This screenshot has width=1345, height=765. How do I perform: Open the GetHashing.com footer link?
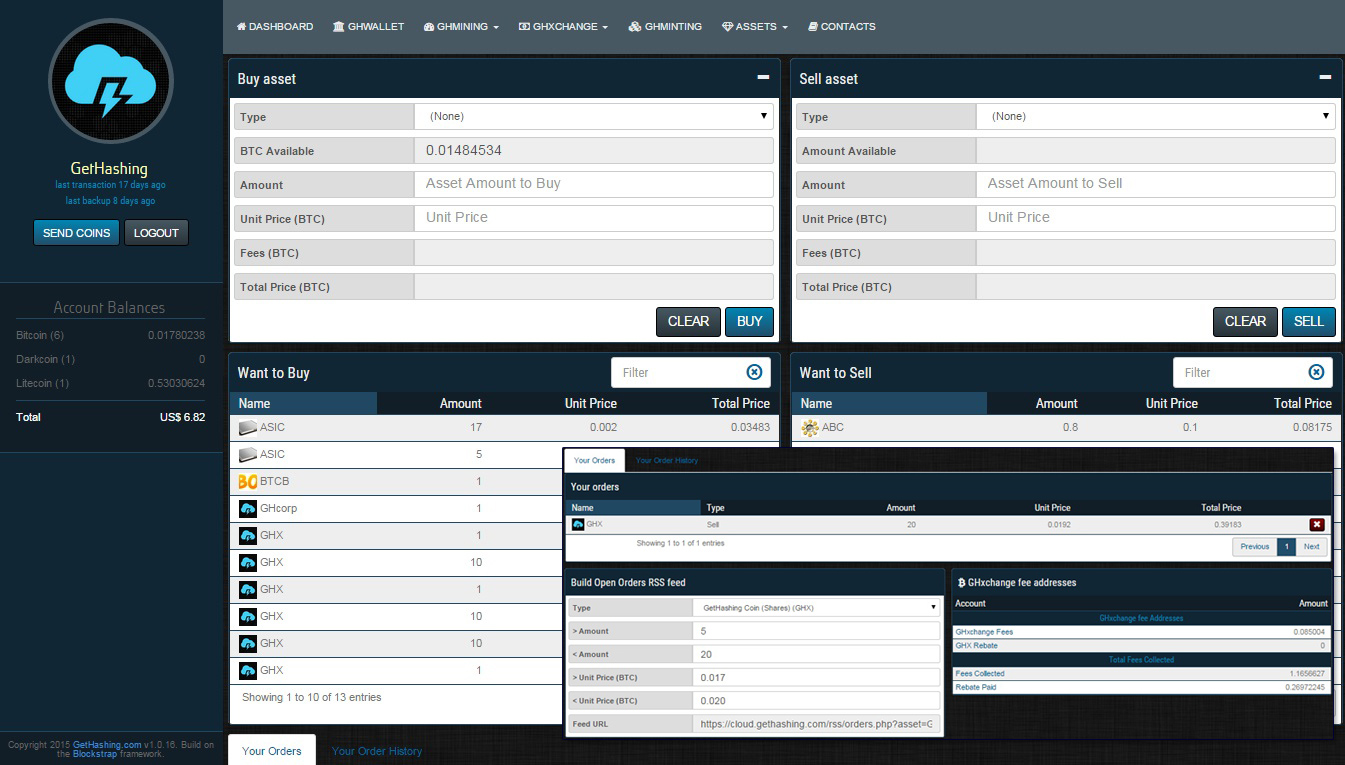pos(107,744)
